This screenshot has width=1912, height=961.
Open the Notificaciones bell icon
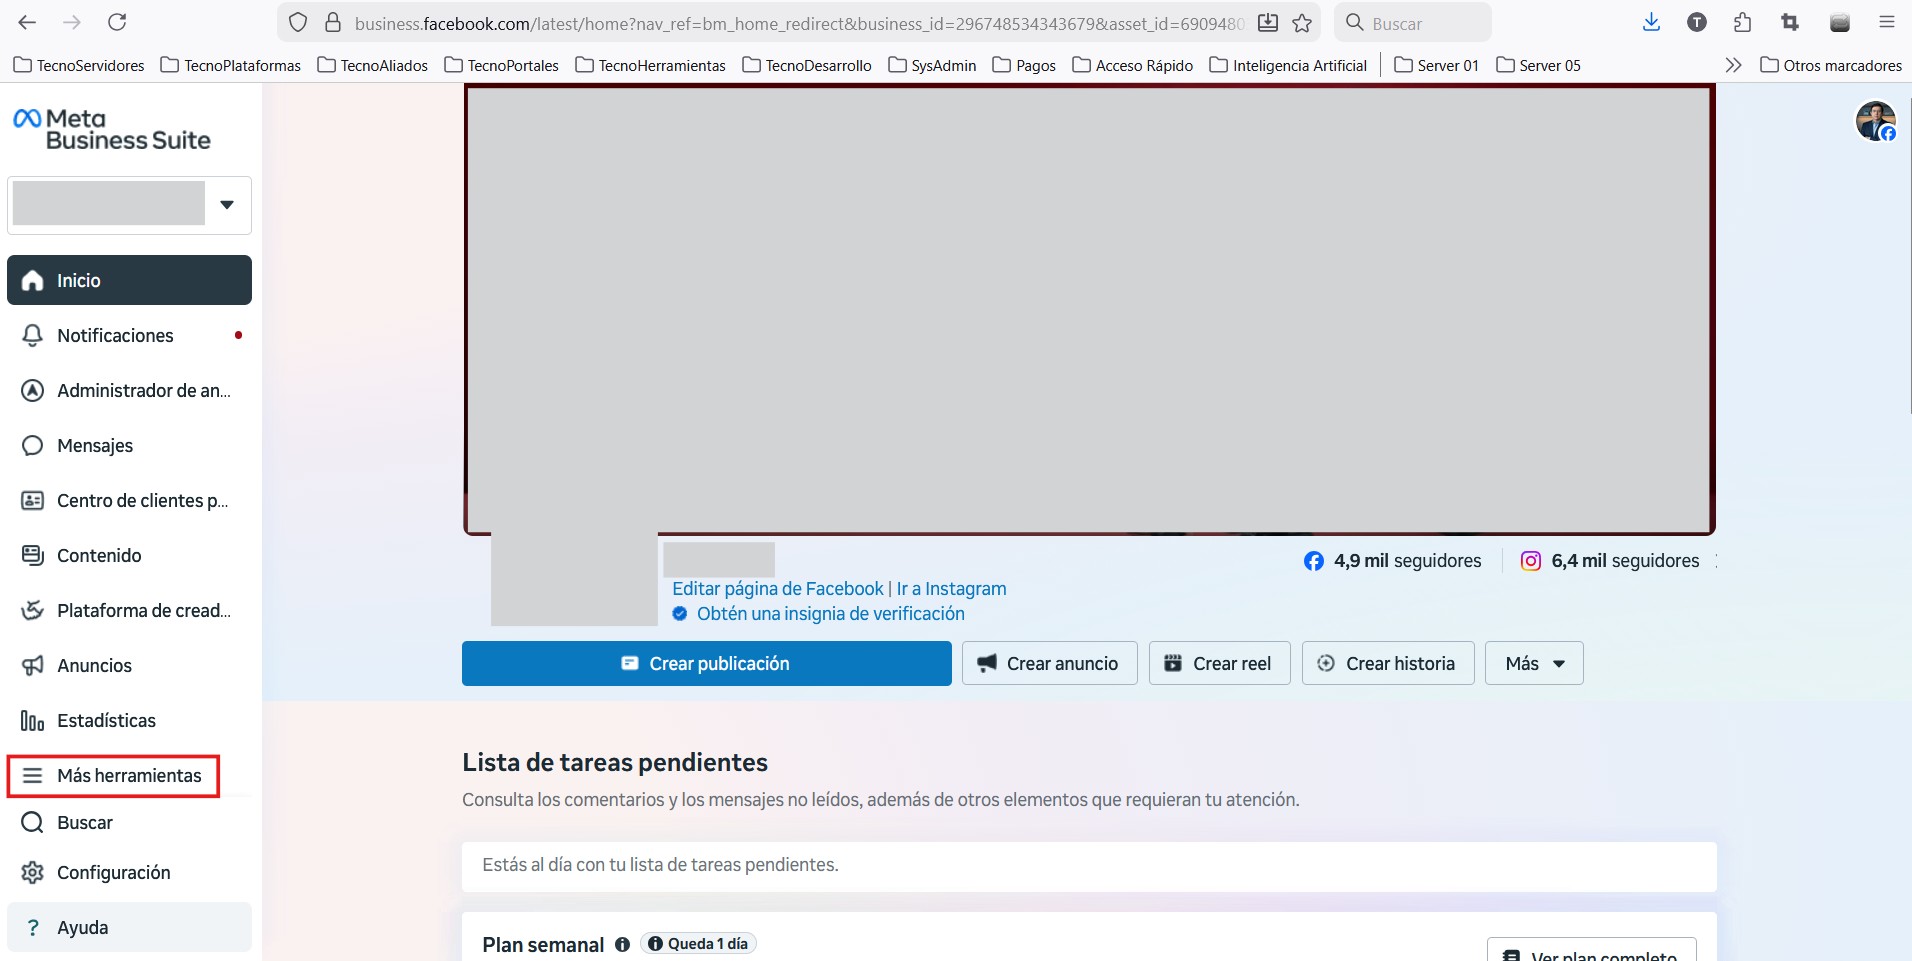[x=33, y=336]
